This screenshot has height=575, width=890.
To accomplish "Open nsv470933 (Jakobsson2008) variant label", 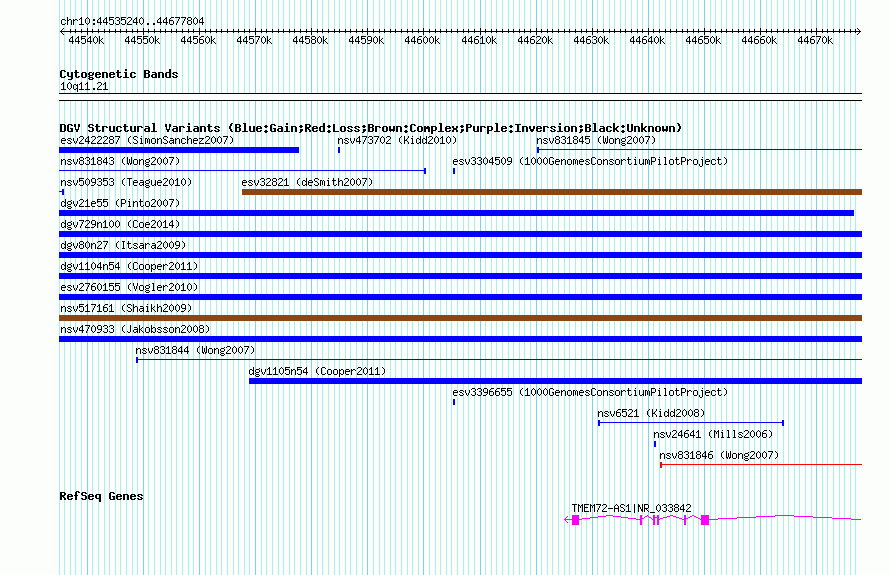I will pos(135,329).
